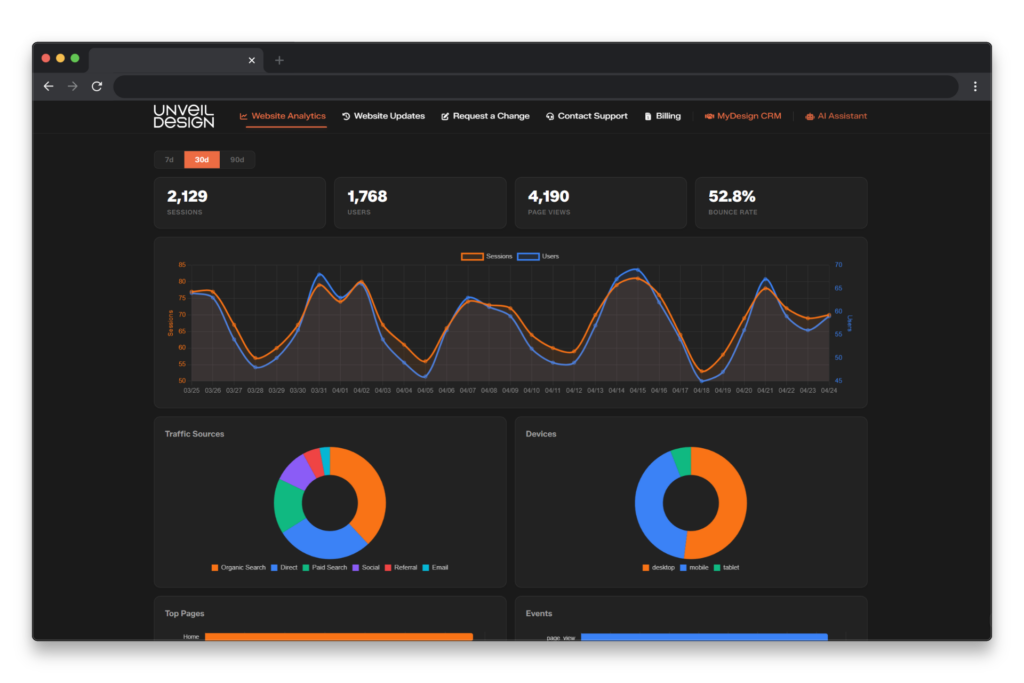Open a new tab with plus icon

coord(279,60)
